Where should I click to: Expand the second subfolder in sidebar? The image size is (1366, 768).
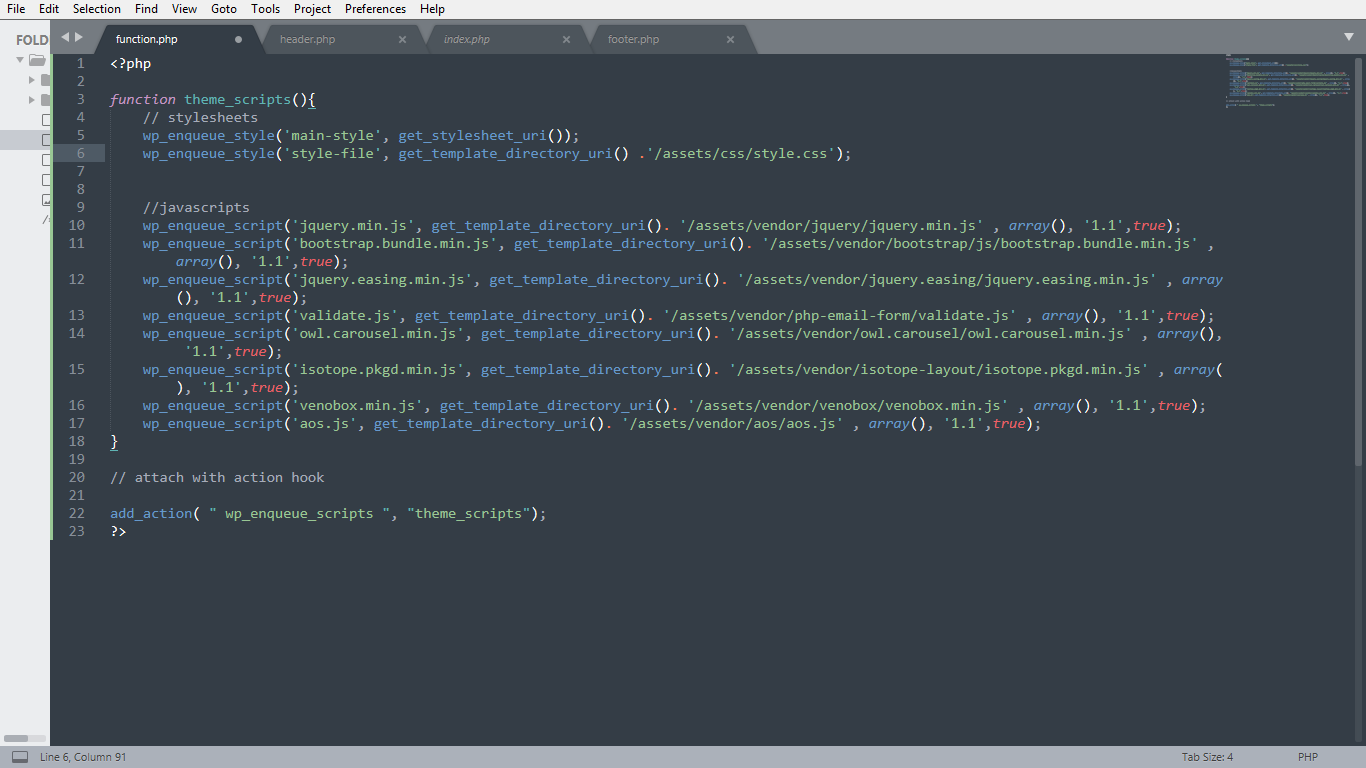pyautogui.click(x=32, y=100)
